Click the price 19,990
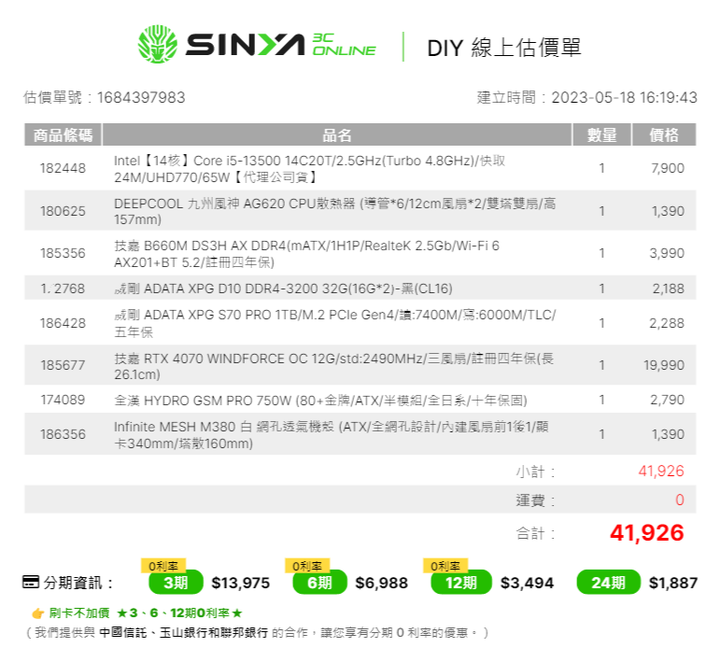 (664, 365)
